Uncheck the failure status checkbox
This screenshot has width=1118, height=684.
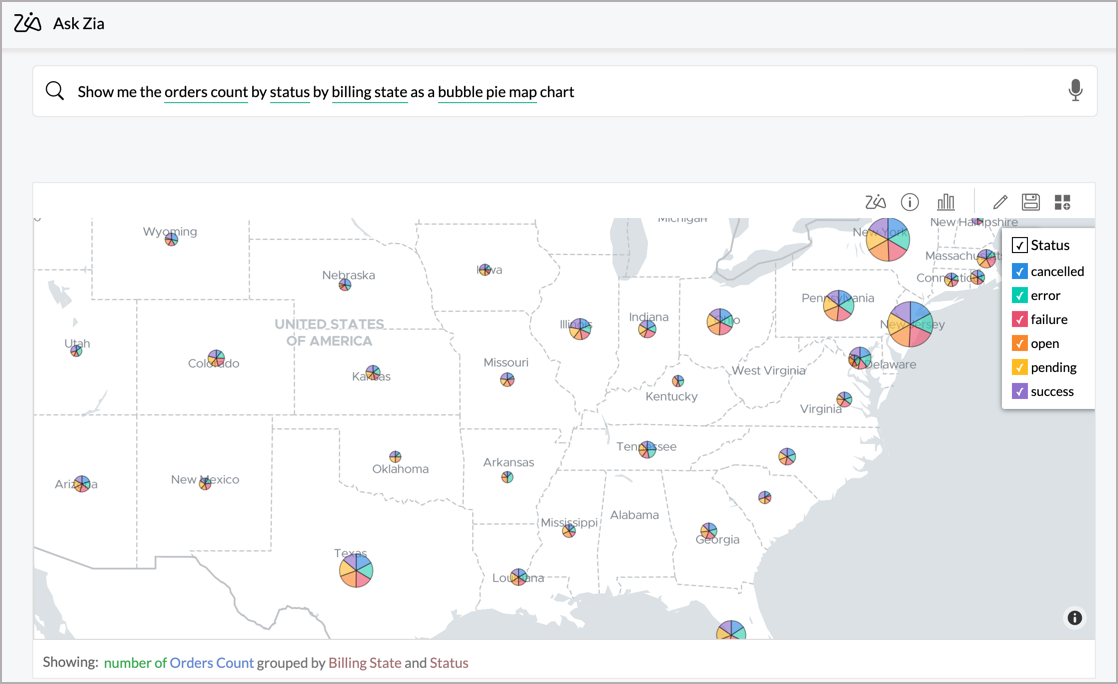(x=1019, y=319)
